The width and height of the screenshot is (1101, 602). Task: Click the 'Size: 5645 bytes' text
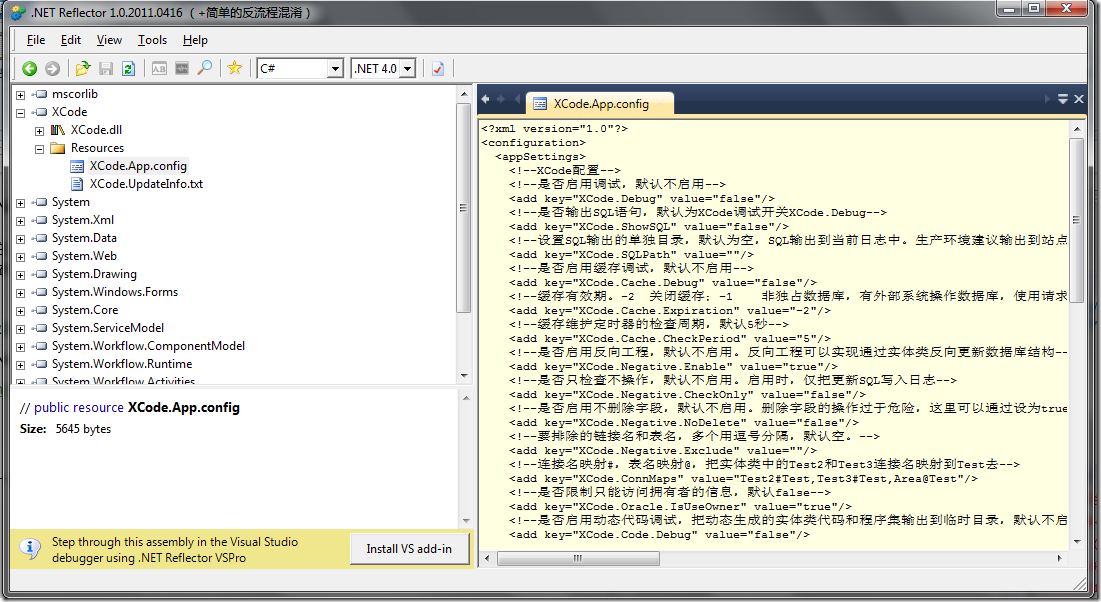(65, 429)
